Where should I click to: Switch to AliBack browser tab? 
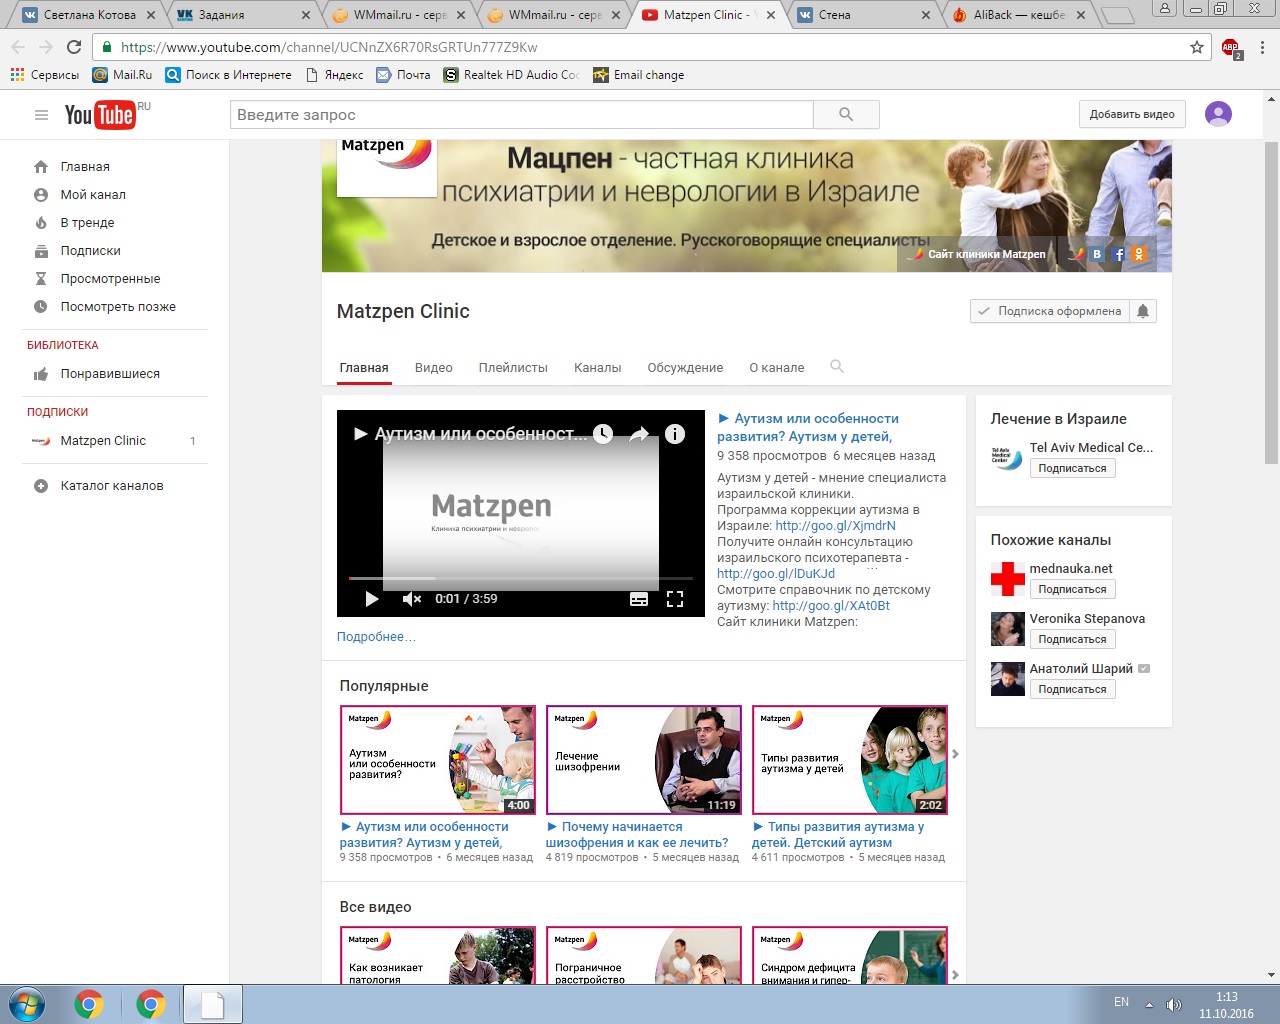click(1018, 15)
